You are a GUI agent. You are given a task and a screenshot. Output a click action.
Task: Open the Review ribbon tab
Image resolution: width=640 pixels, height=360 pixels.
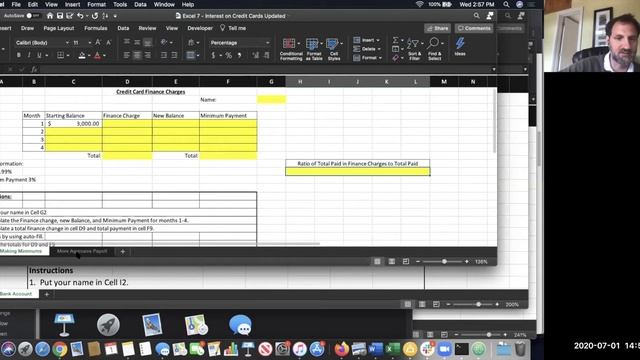pyautogui.click(x=147, y=28)
